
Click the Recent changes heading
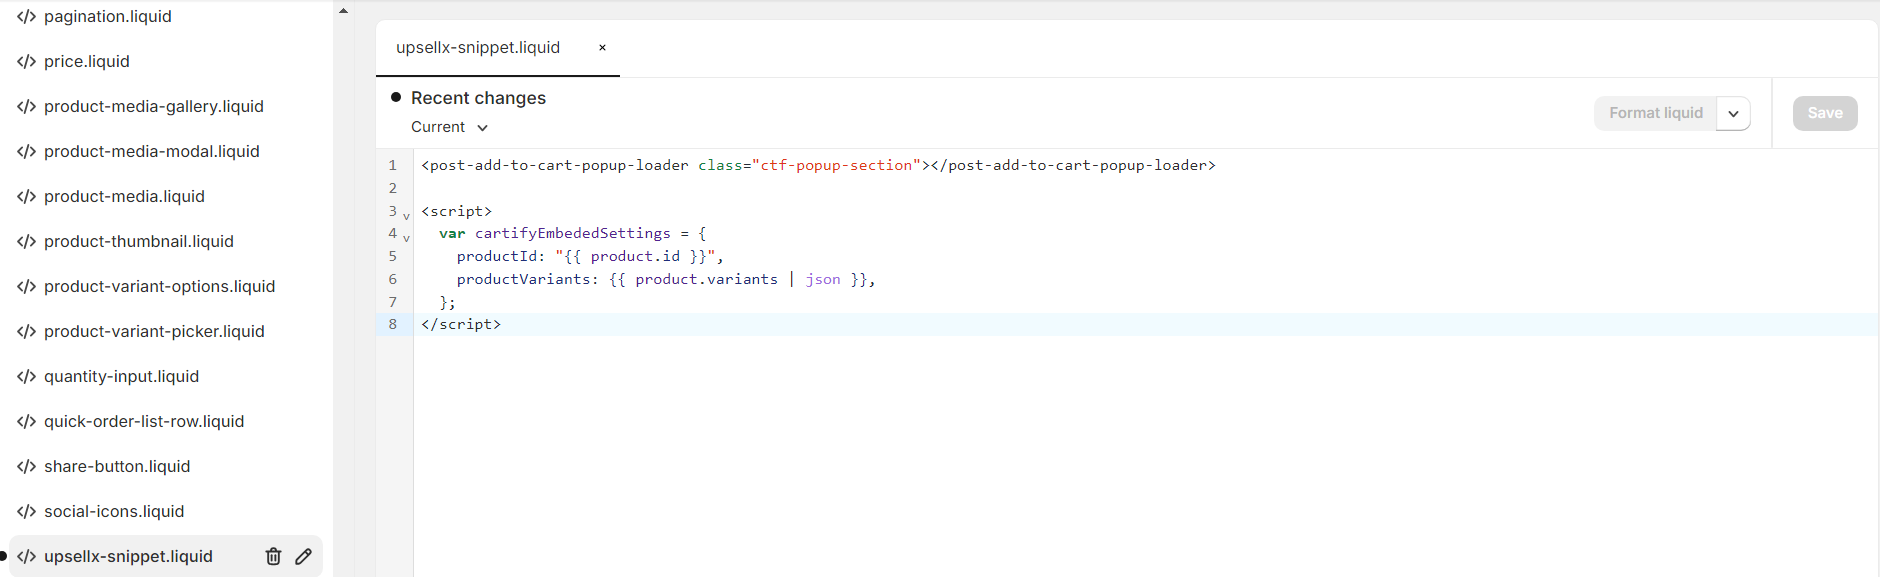(x=478, y=98)
